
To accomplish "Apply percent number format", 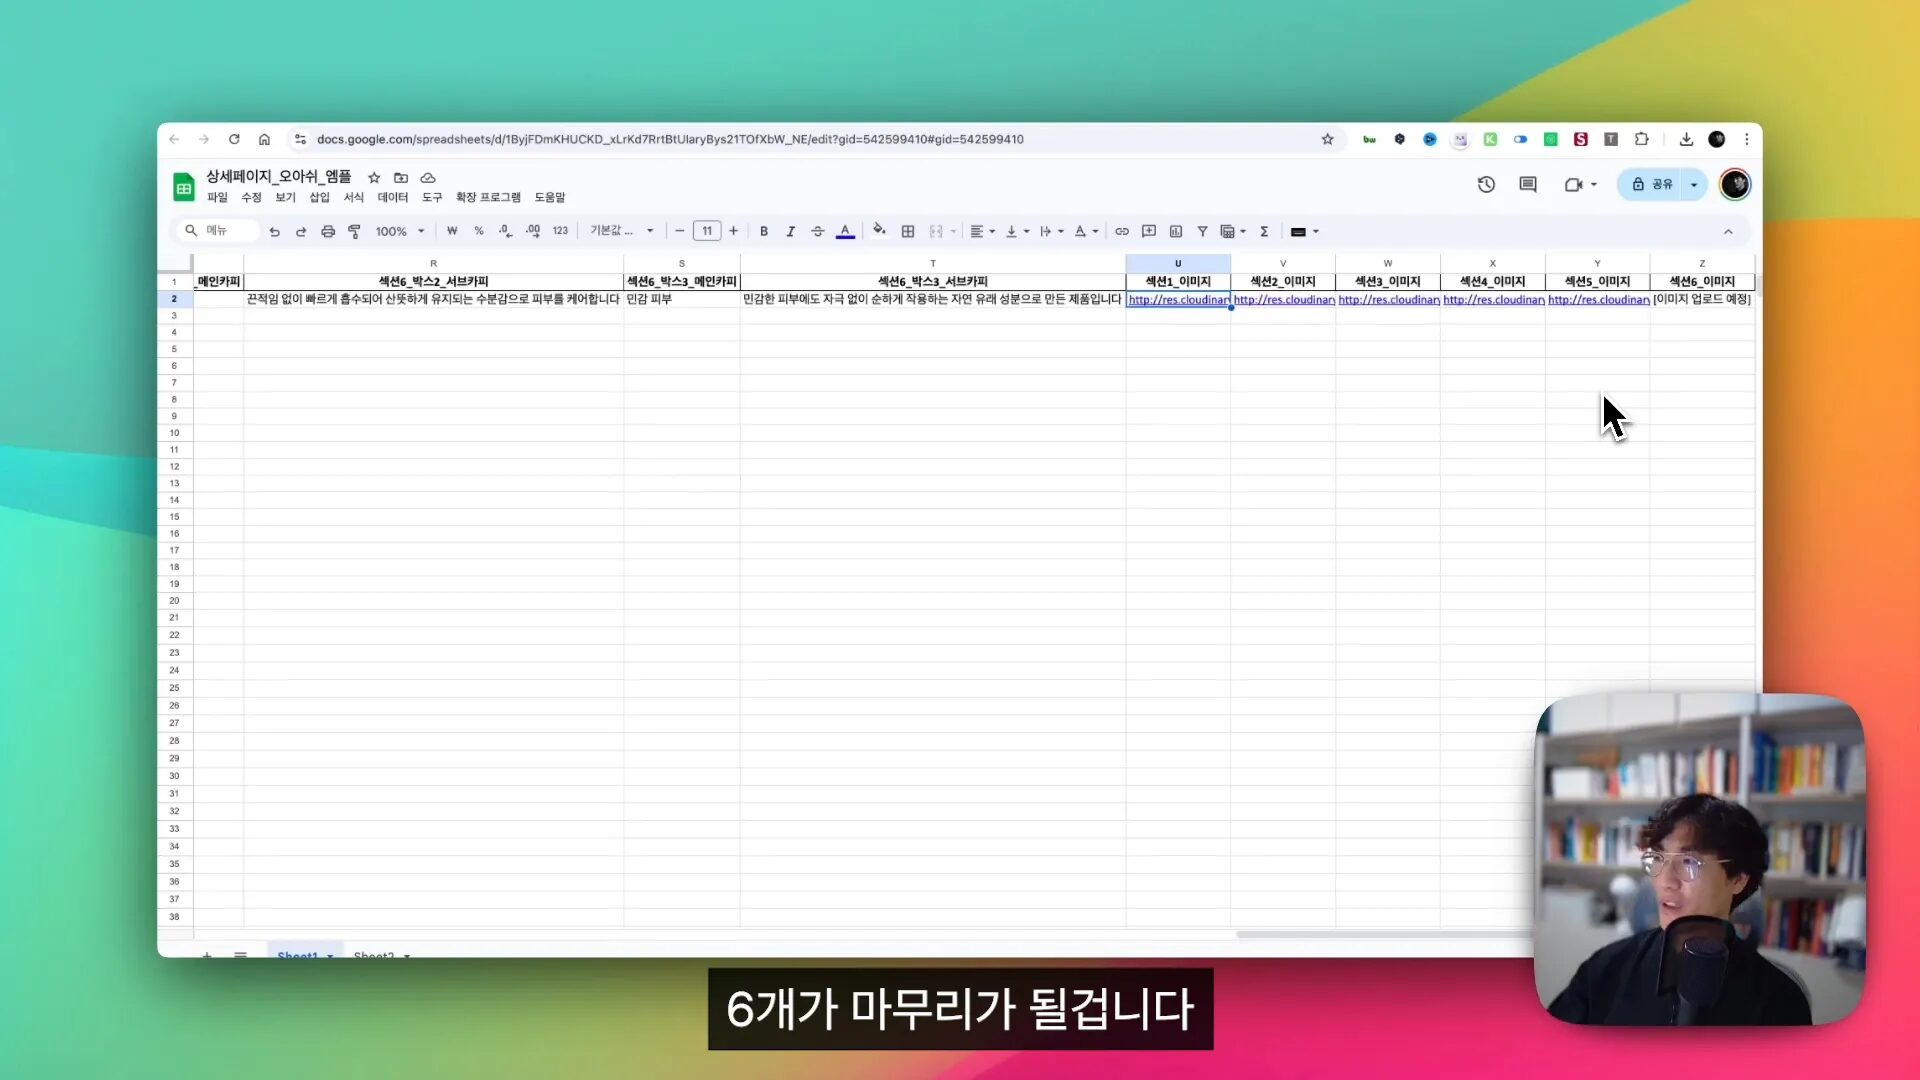I will click(x=479, y=231).
